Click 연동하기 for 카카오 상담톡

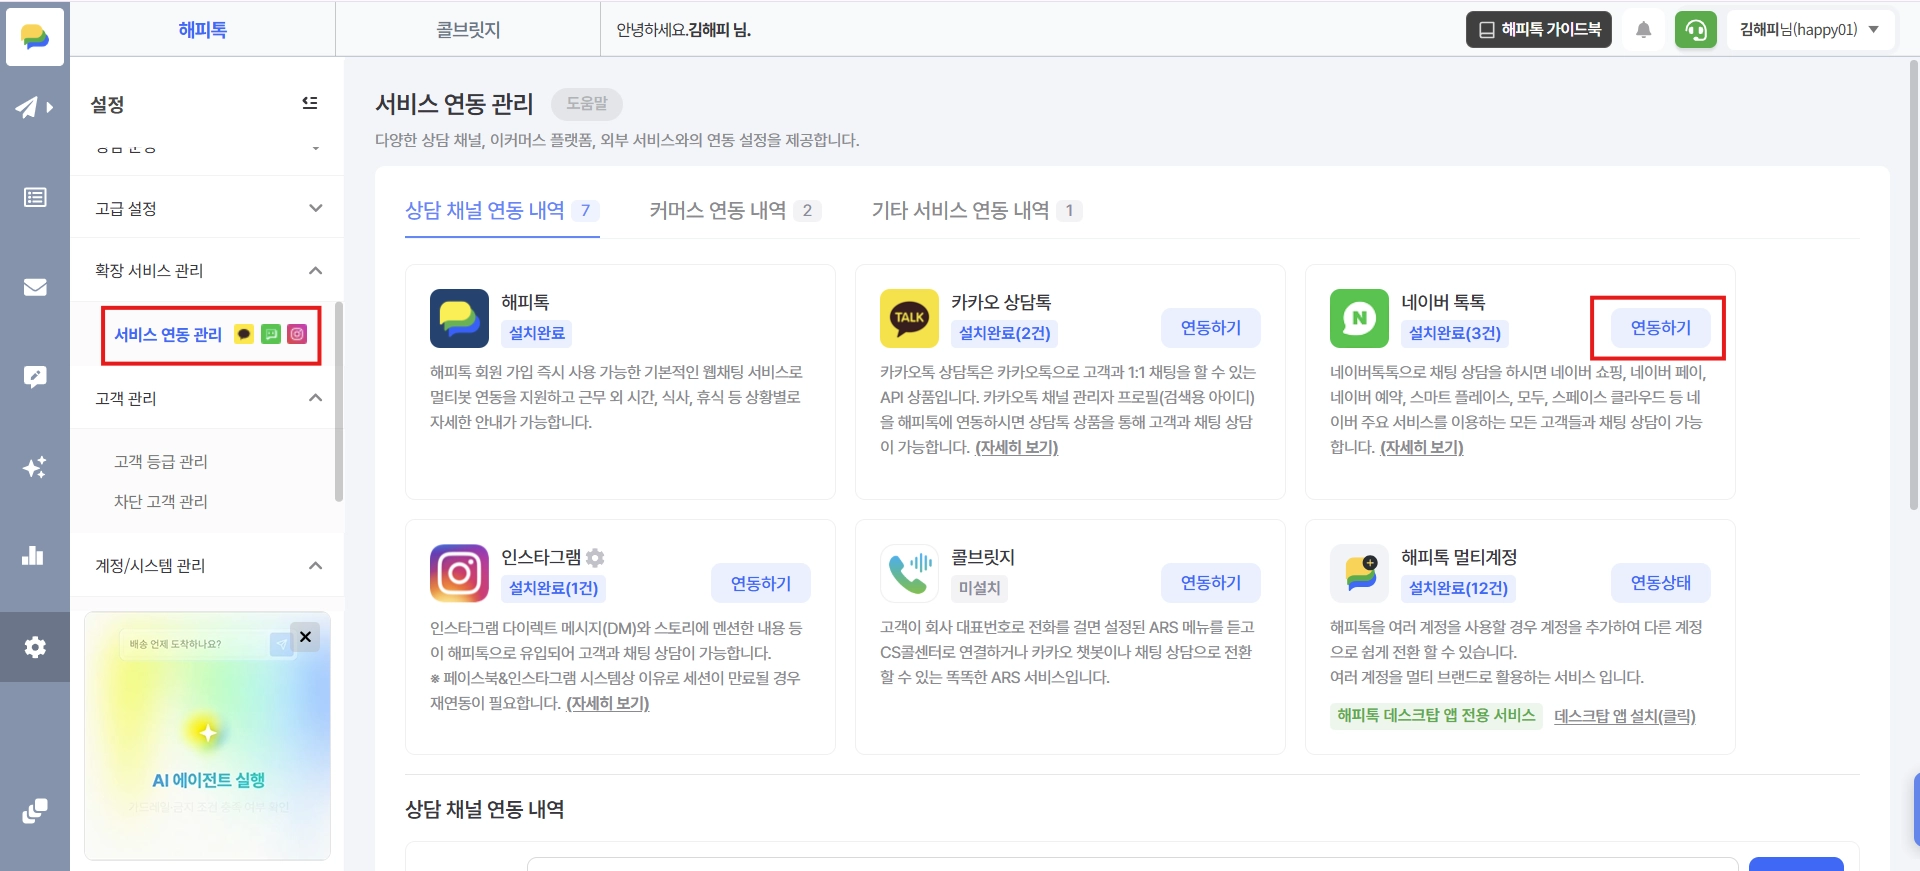click(1211, 328)
